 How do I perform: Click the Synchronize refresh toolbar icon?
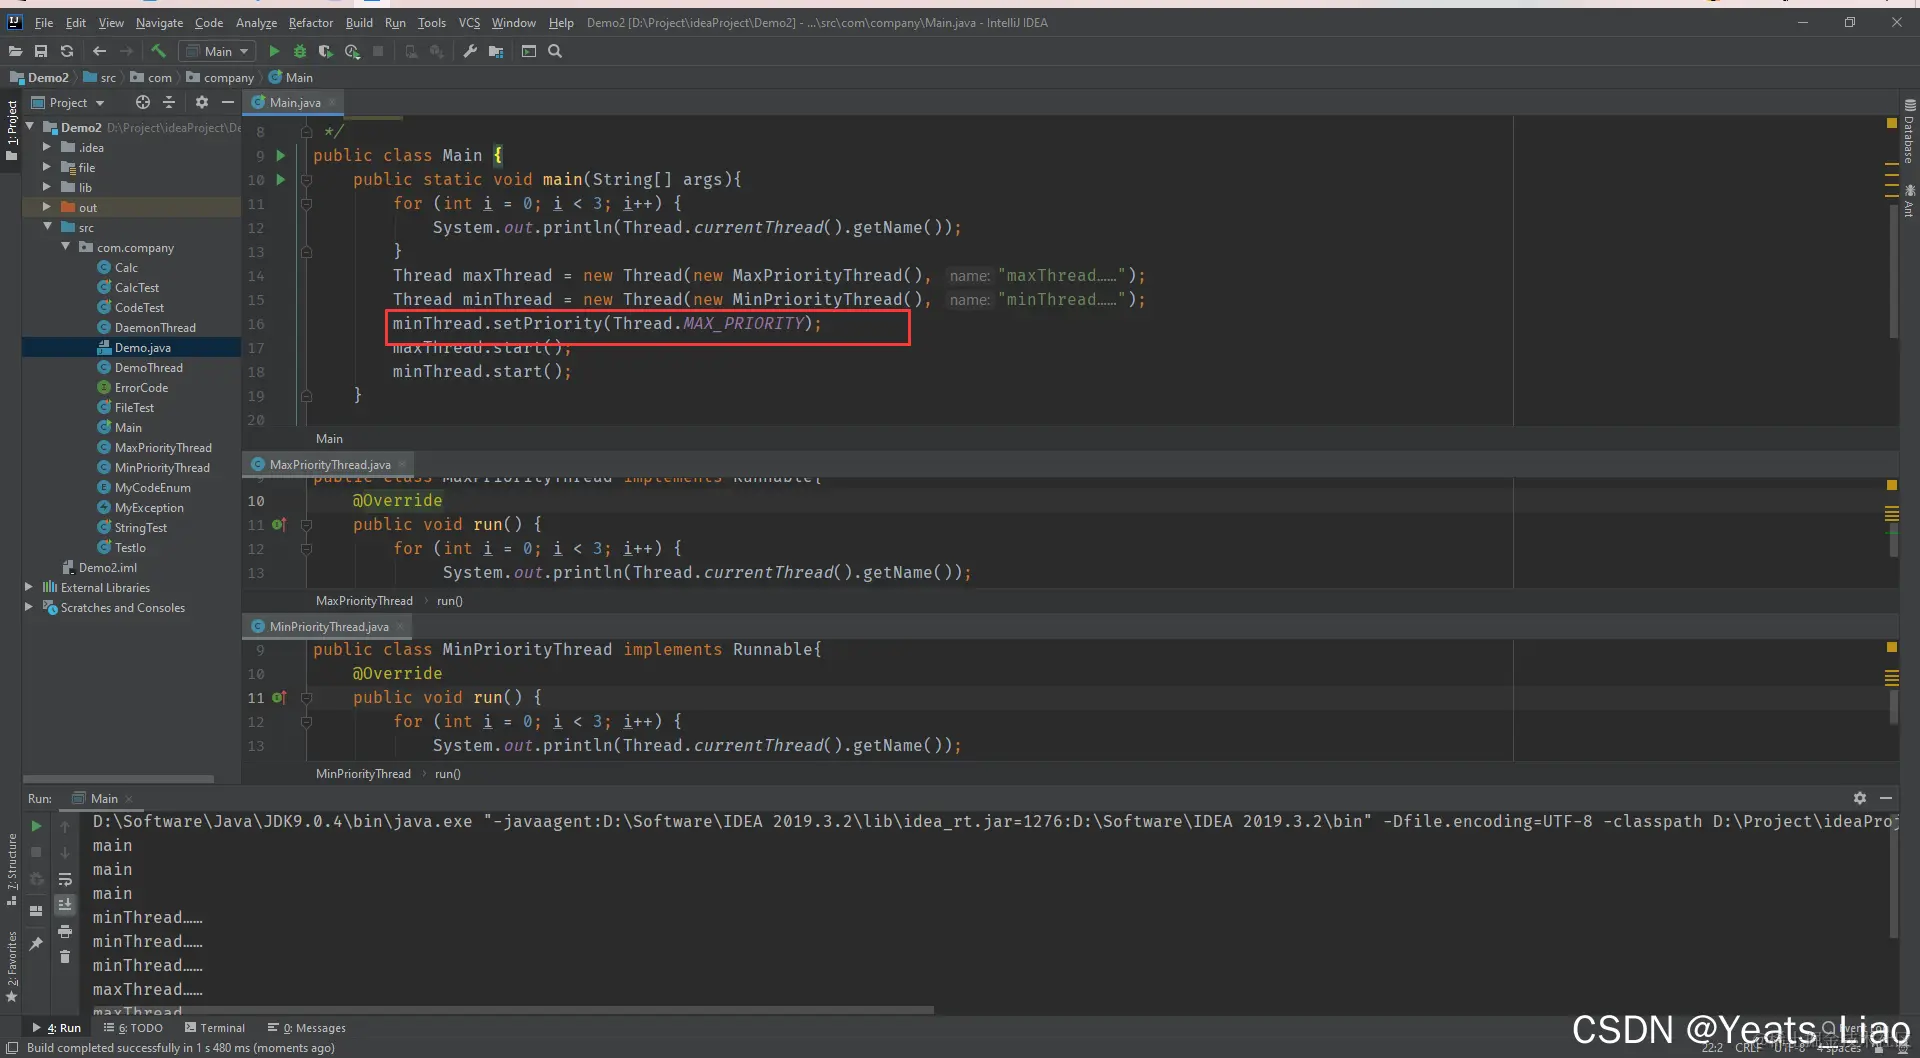point(67,51)
